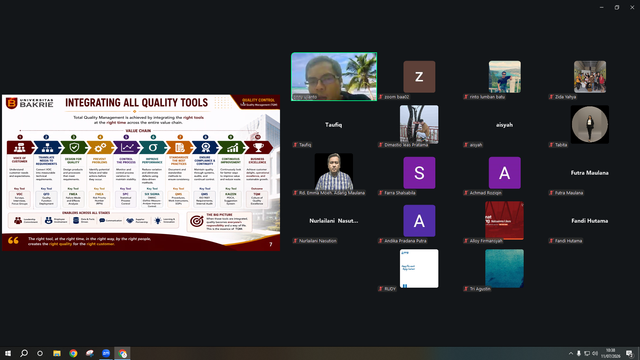Viewport: 640px width, 360px height.
Task: Select Tri Agustin's teal avatar image
Action: (x=504, y=268)
